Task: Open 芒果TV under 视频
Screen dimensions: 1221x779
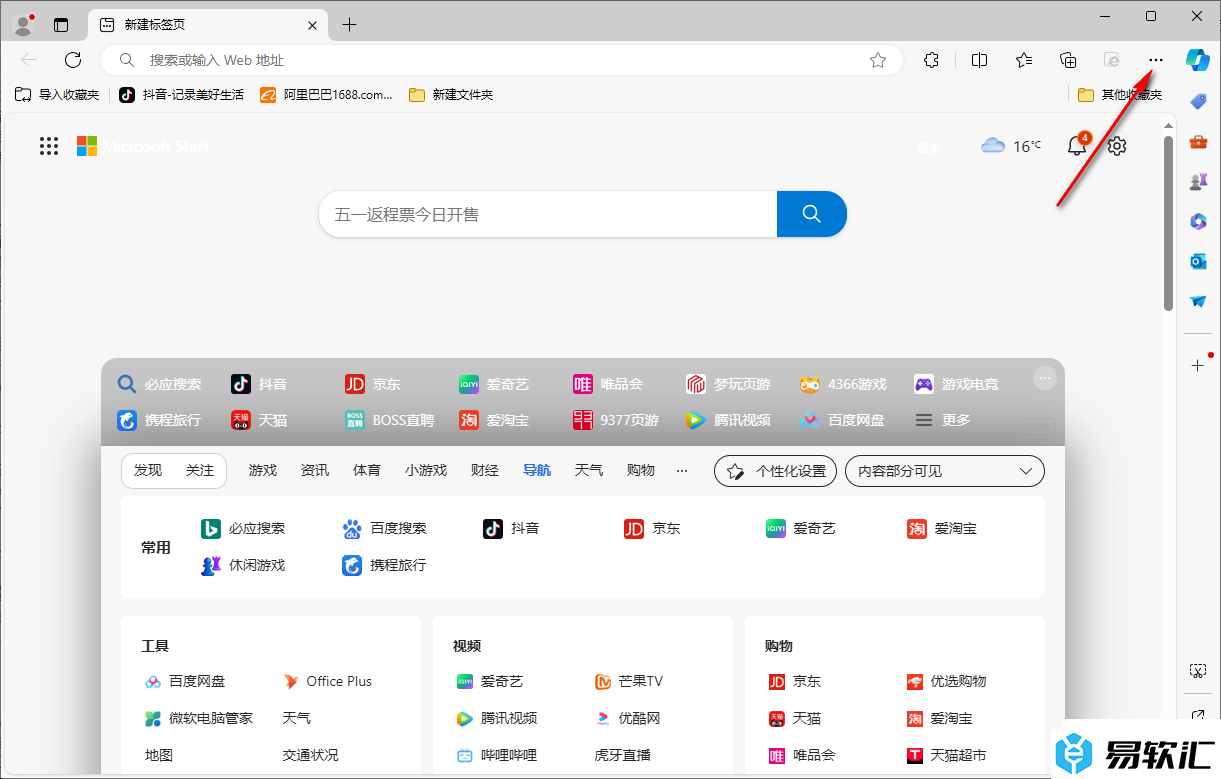Action: (629, 681)
